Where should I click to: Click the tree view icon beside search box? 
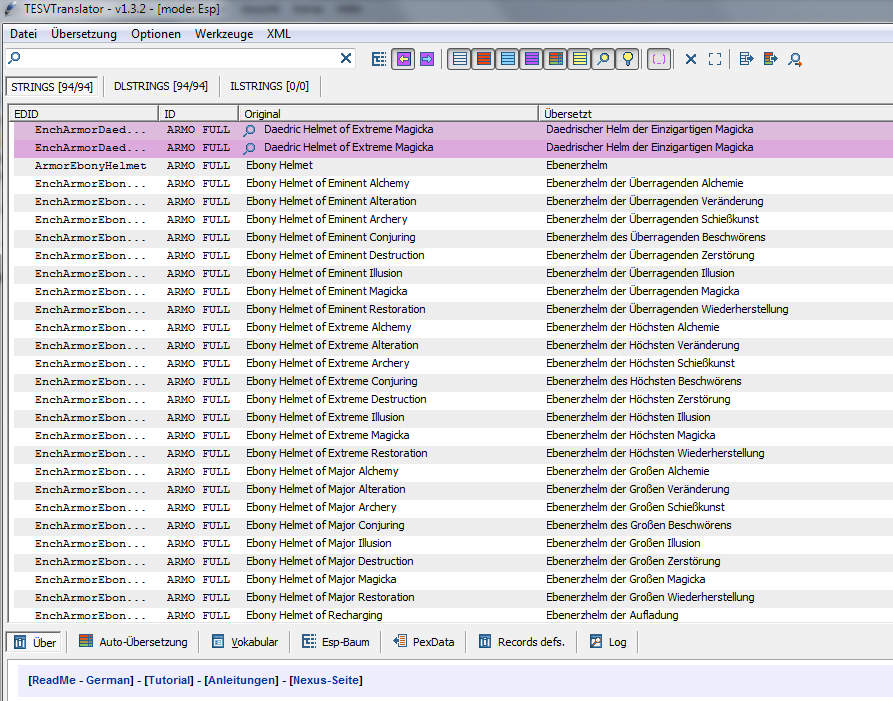tap(379, 59)
